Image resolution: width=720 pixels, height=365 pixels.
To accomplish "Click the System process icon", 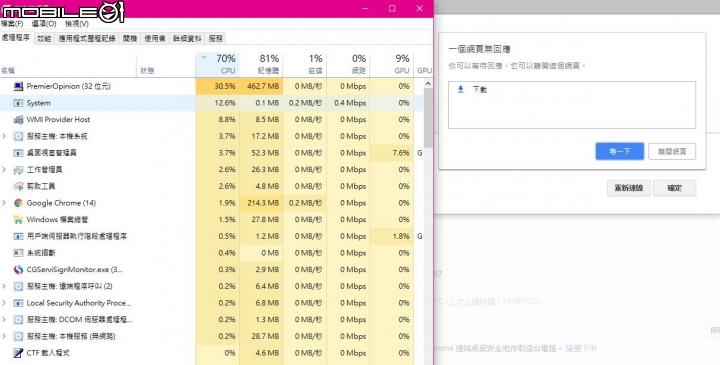I will (18, 103).
